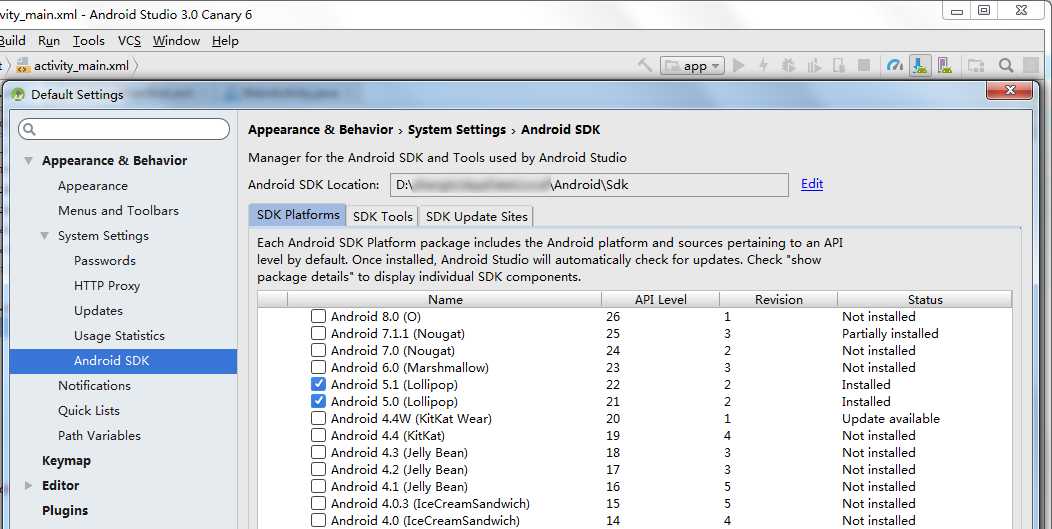Uncheck Android 5.1 (Lollipop) checkbox

319,384
